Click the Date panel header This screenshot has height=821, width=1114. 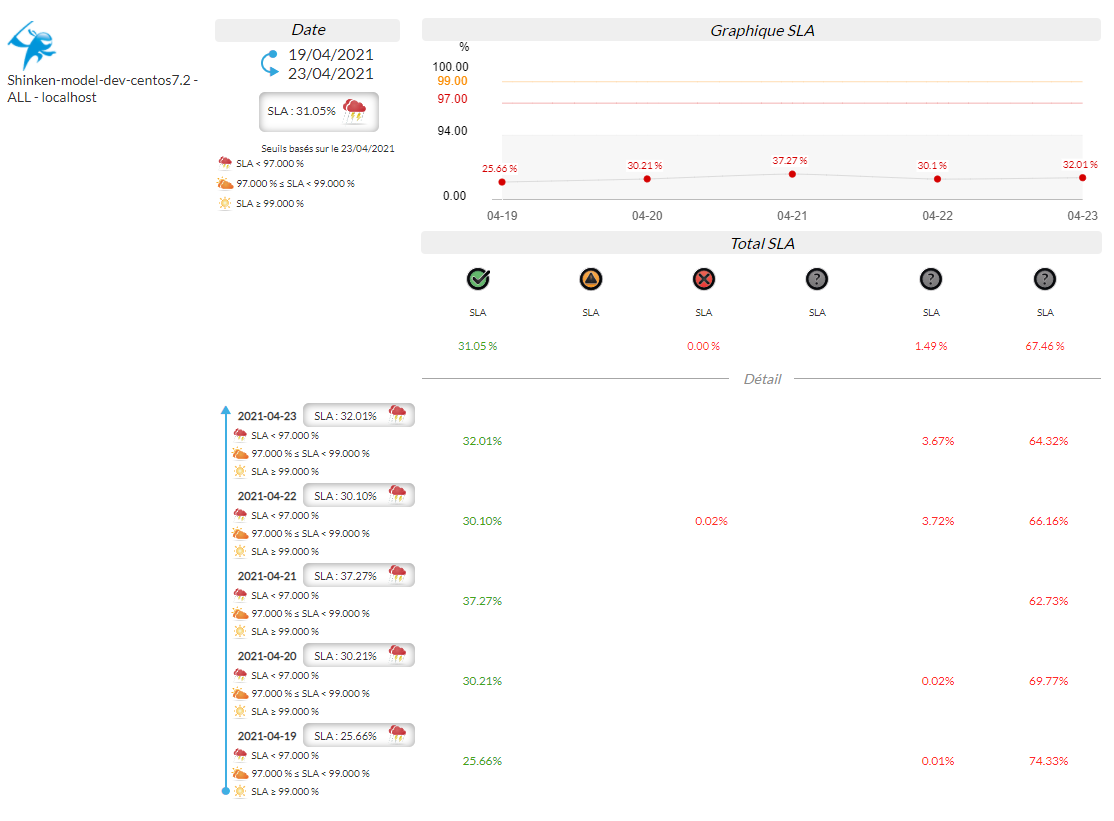point(307,30)
